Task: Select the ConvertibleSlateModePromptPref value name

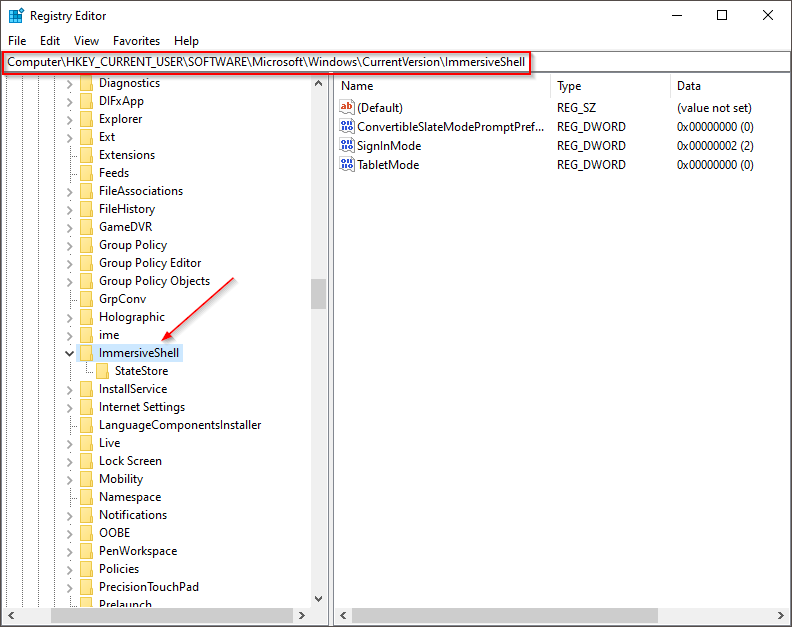Action: pyautogui.click(x=451, y=127)
